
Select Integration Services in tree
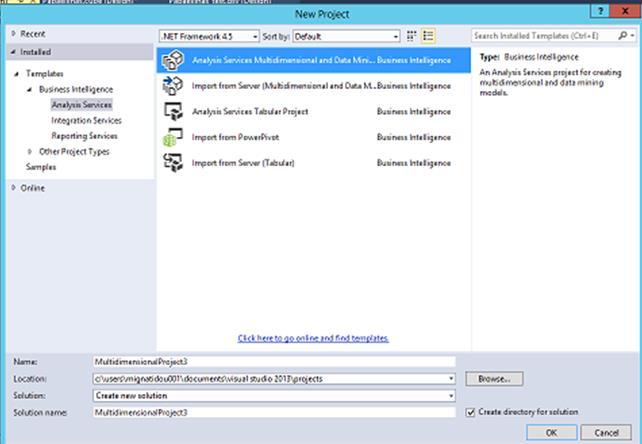point(86,120)
